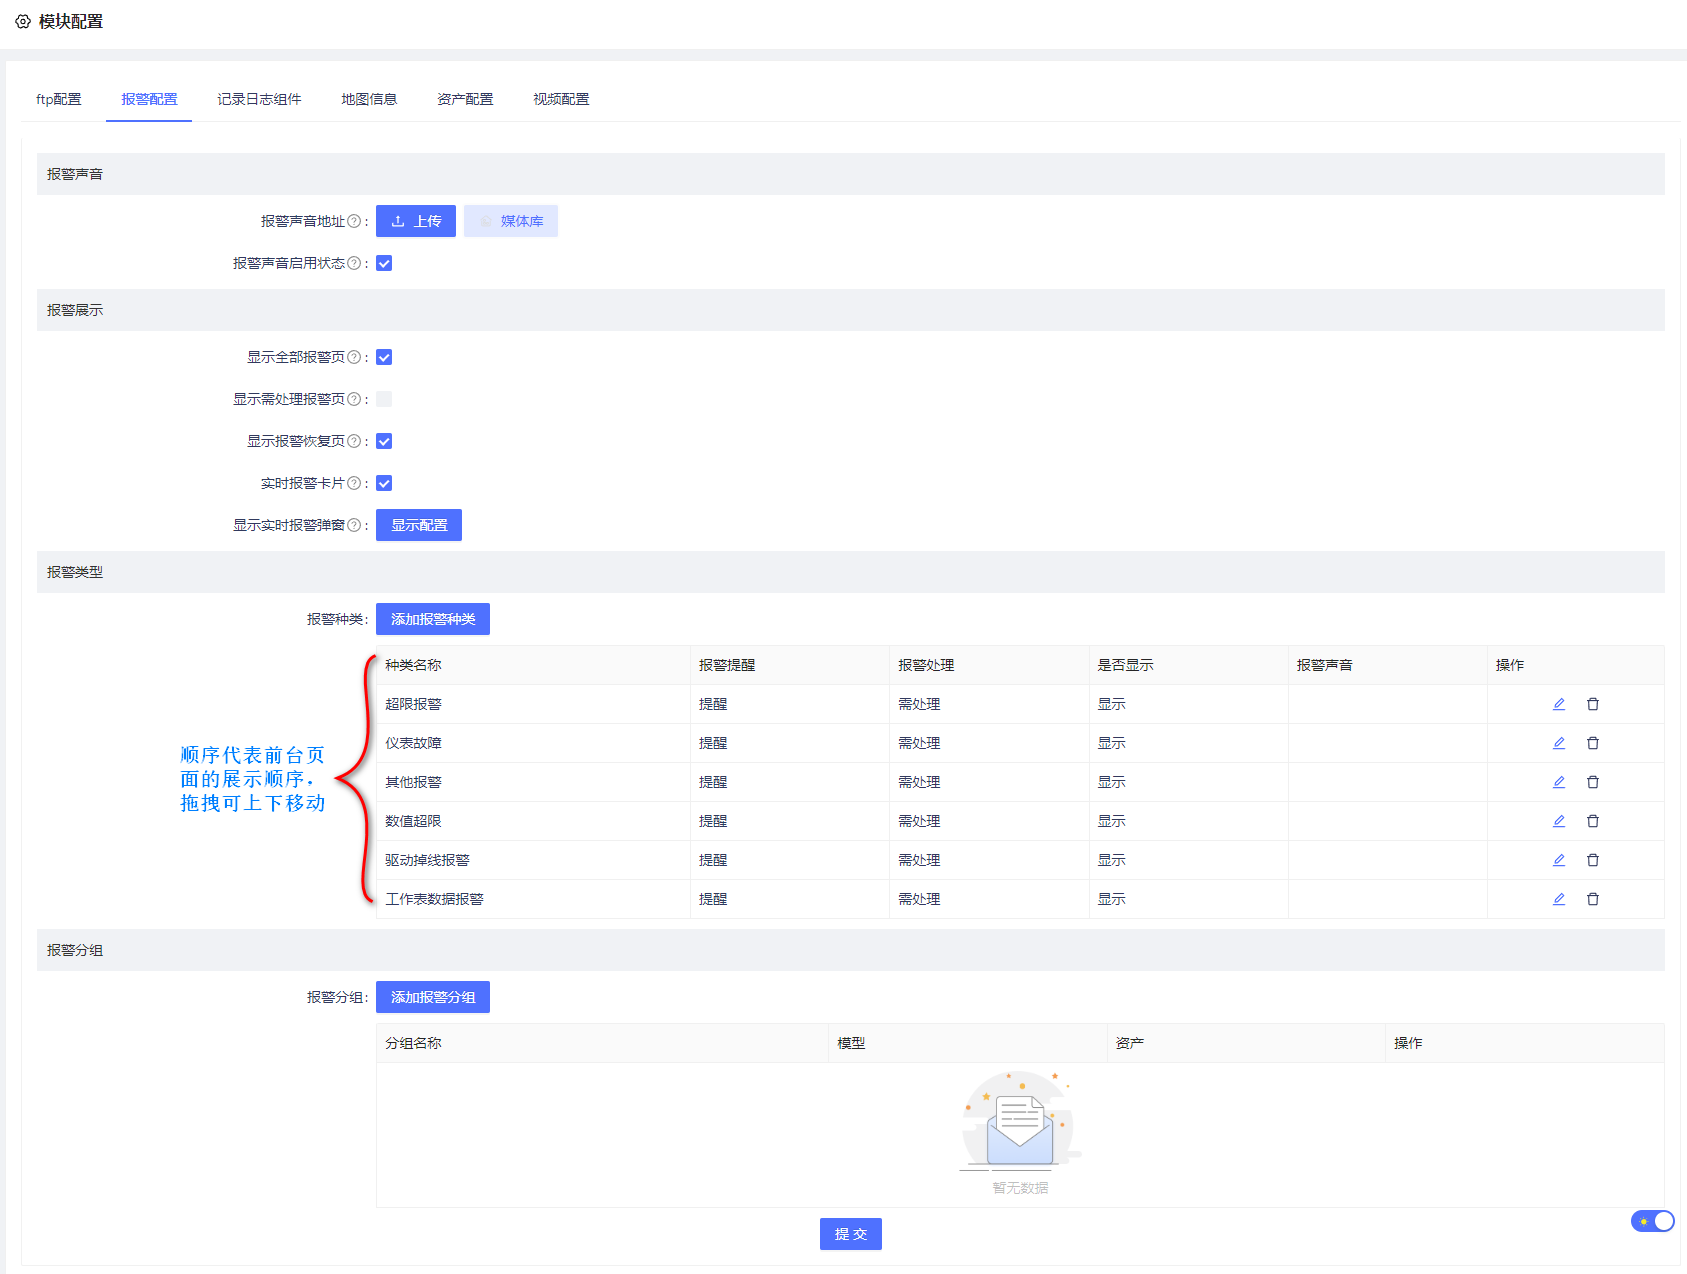
Task: Edit the 超限报警 alarm type
Action: click(1558, 704)
